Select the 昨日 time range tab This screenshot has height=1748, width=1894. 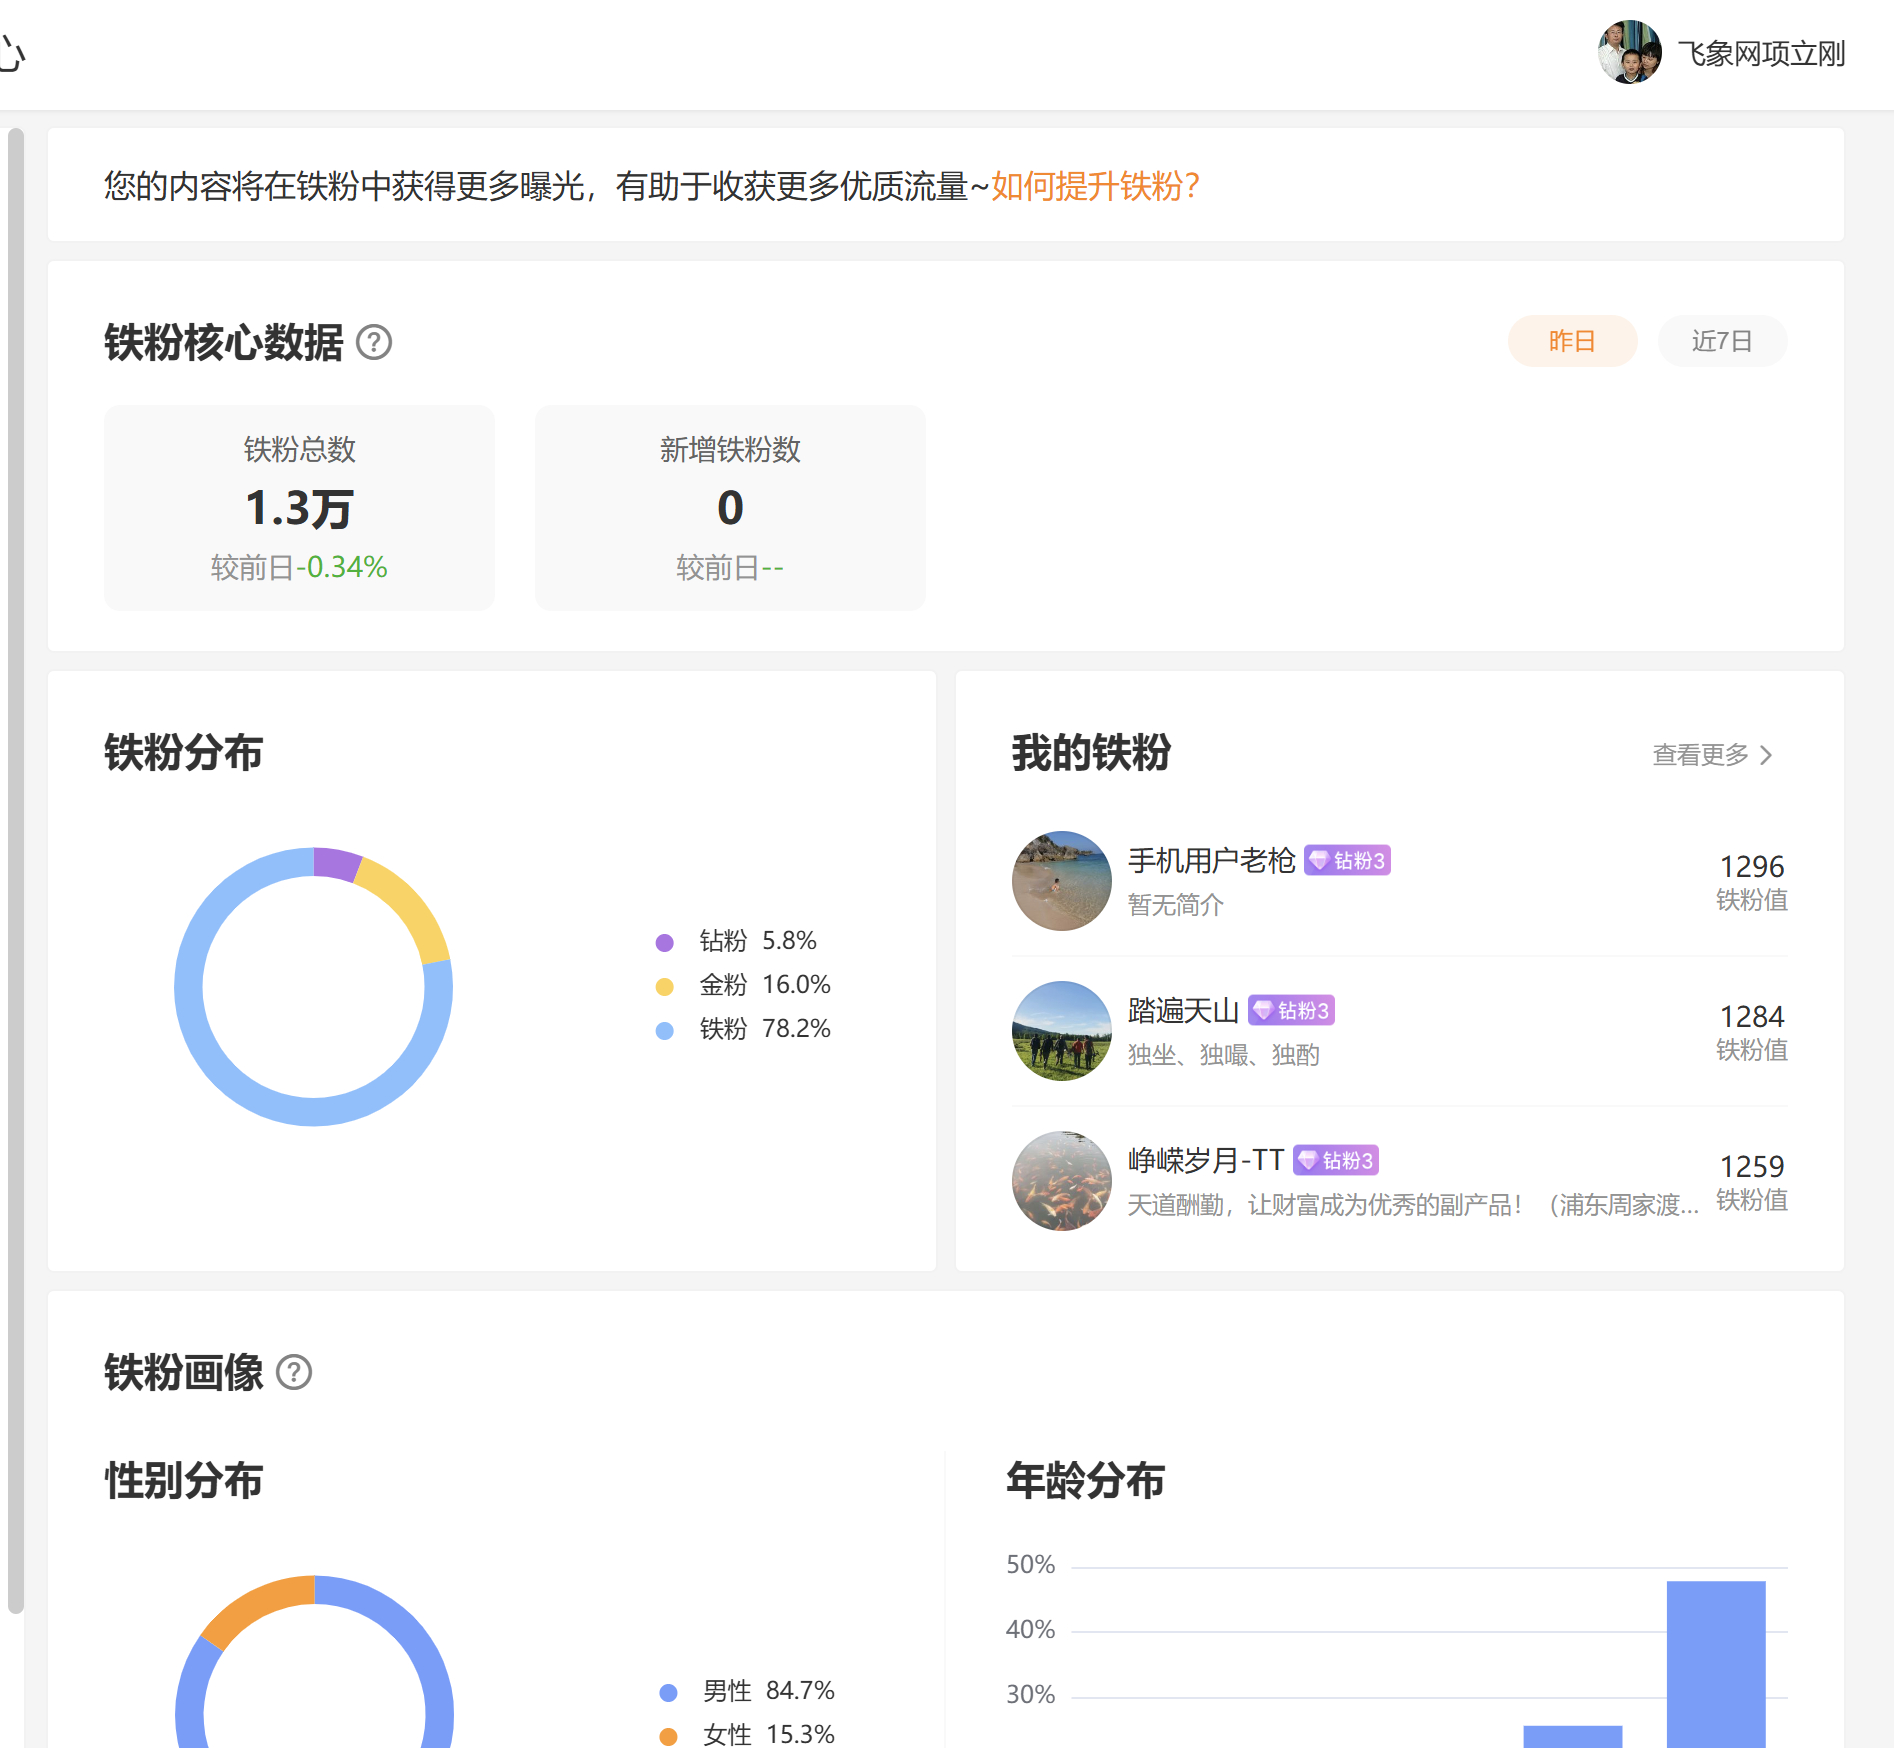[1572, 341]
